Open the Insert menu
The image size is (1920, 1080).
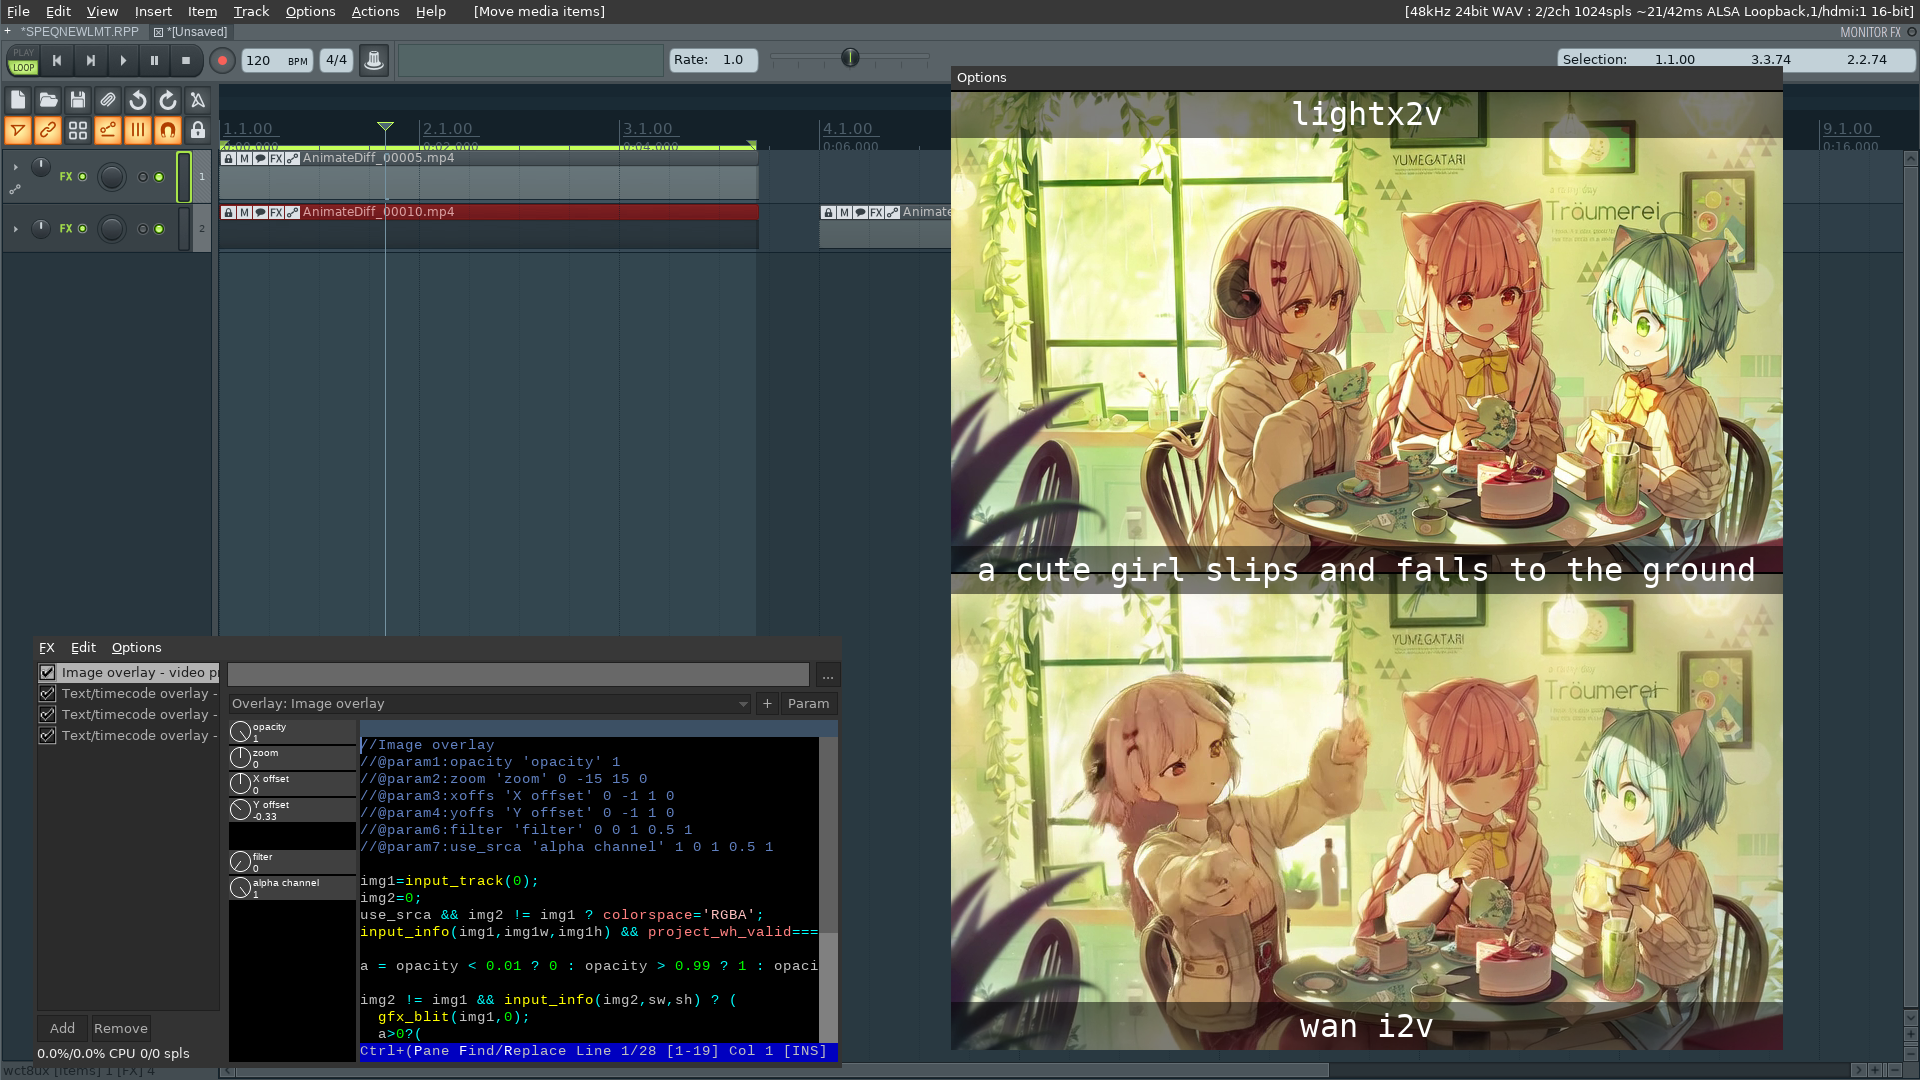[x=153, y=11]
